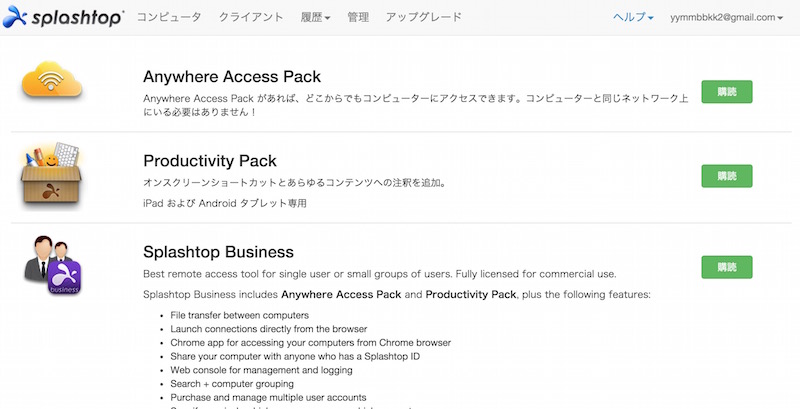Click the Splashtop logo in header
This screenshot has width=800, height=409.
point(63,17)
